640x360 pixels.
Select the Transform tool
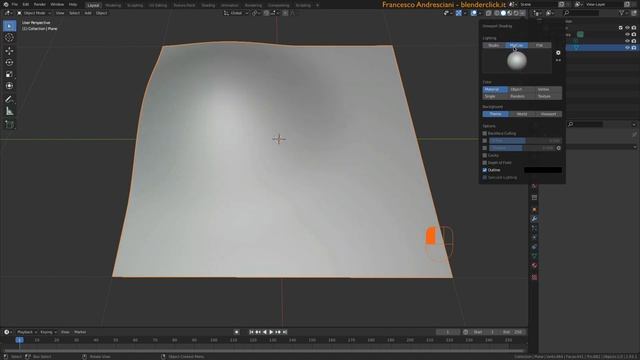9,86
